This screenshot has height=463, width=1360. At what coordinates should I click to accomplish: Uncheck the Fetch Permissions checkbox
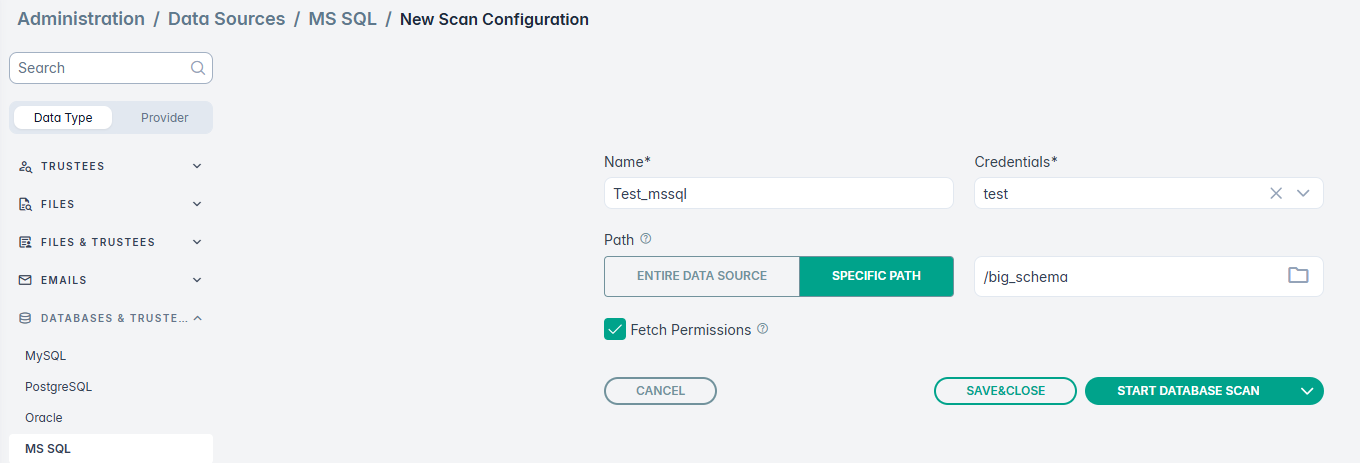[615, 329]
